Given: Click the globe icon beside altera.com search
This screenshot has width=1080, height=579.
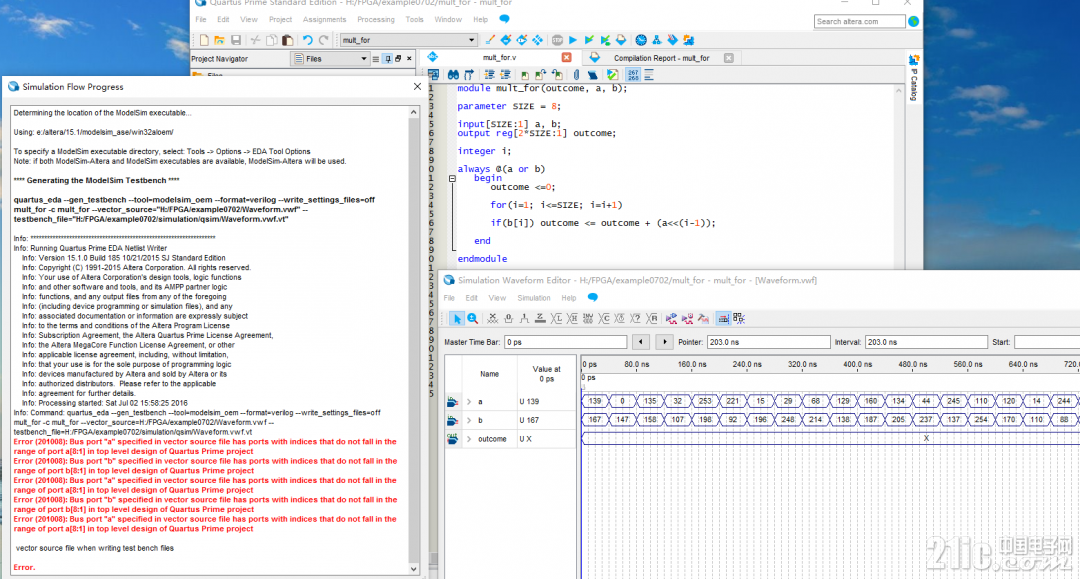Looking at the screenshot, I should [913, 21].
